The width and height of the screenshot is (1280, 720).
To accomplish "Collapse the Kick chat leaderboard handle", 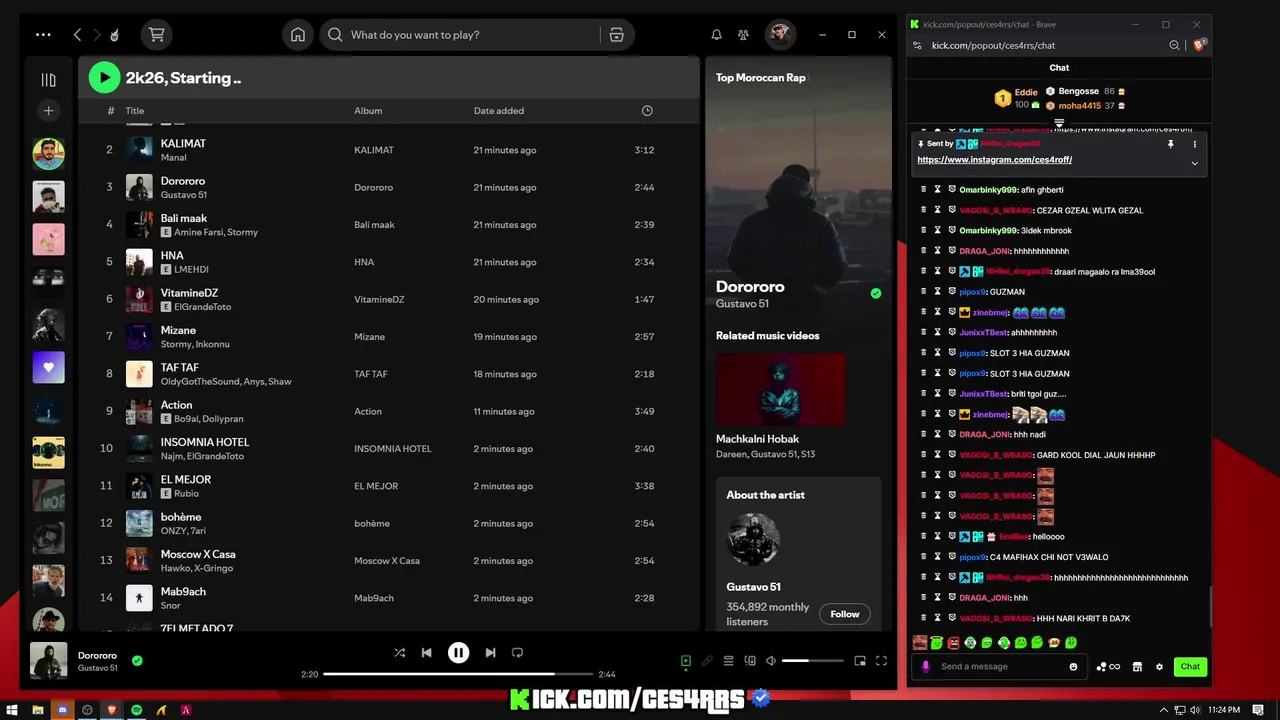I will click(1059, 123).
